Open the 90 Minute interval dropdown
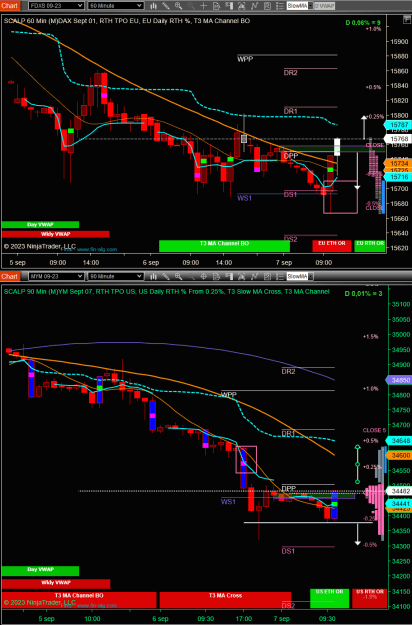Screen dimensions: 412x625 [x=116, y=276]
